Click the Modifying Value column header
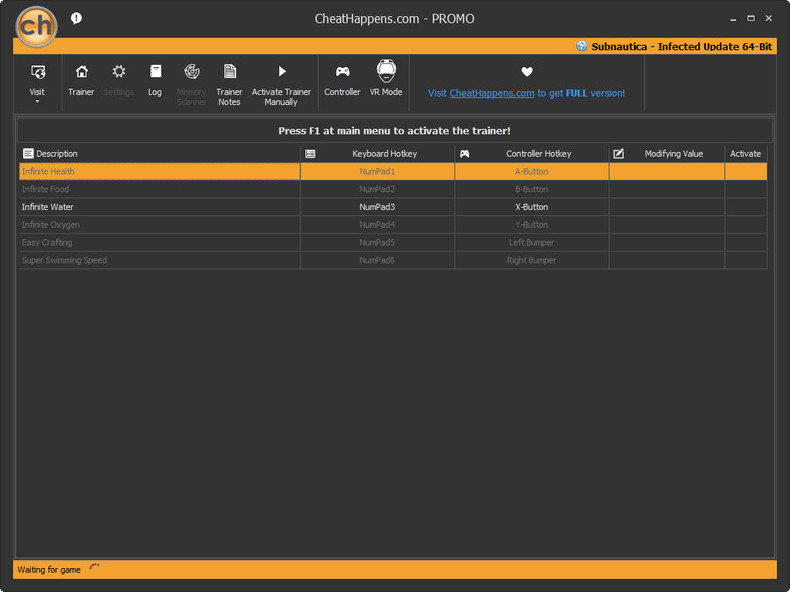 point(667,154)
